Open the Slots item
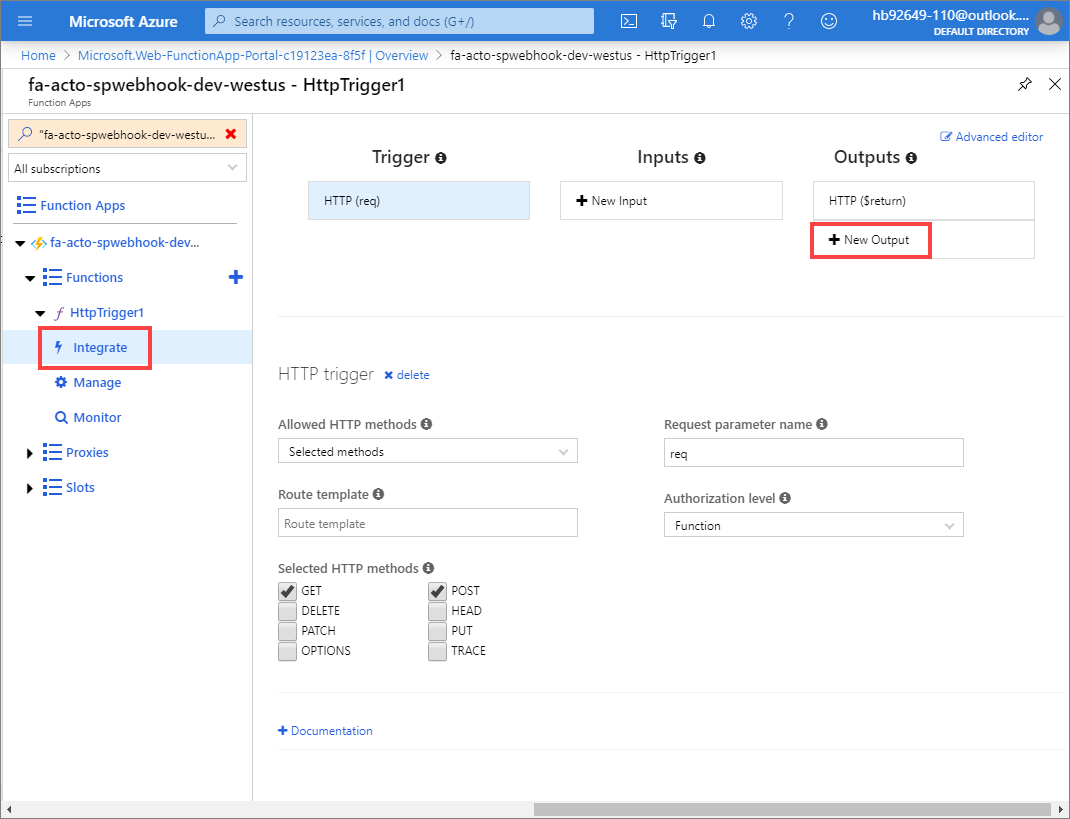Screen dimensions: 1070x819 pos(81,487)
